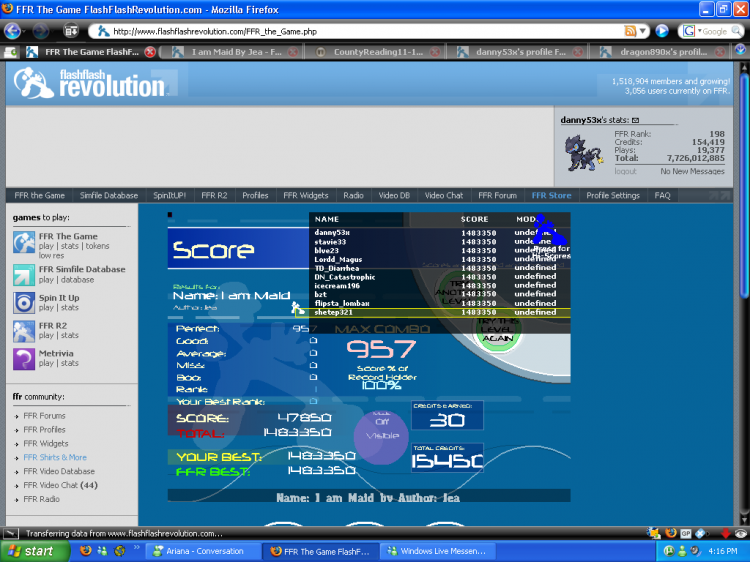Open Video DB nav item
This screenshot has height=562, width=750.
pos(394,195)
